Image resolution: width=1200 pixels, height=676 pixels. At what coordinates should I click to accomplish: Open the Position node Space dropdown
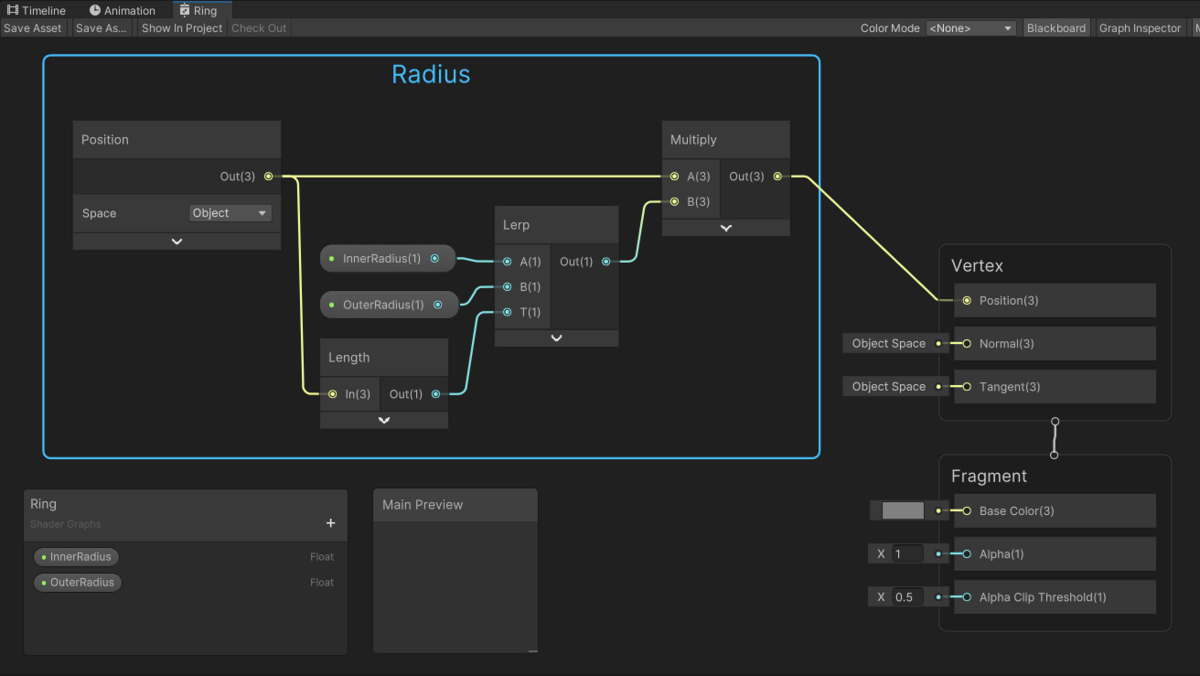[231, 213]
